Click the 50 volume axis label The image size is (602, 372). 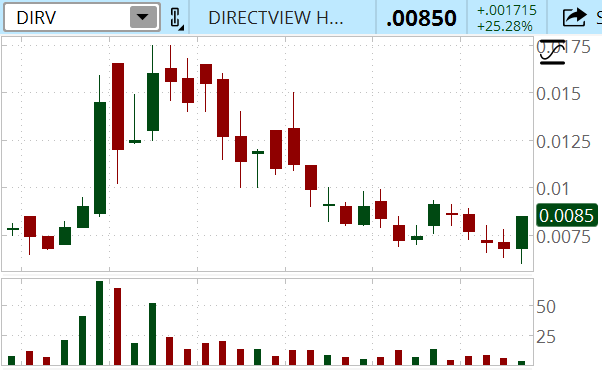tap(546, 307)
